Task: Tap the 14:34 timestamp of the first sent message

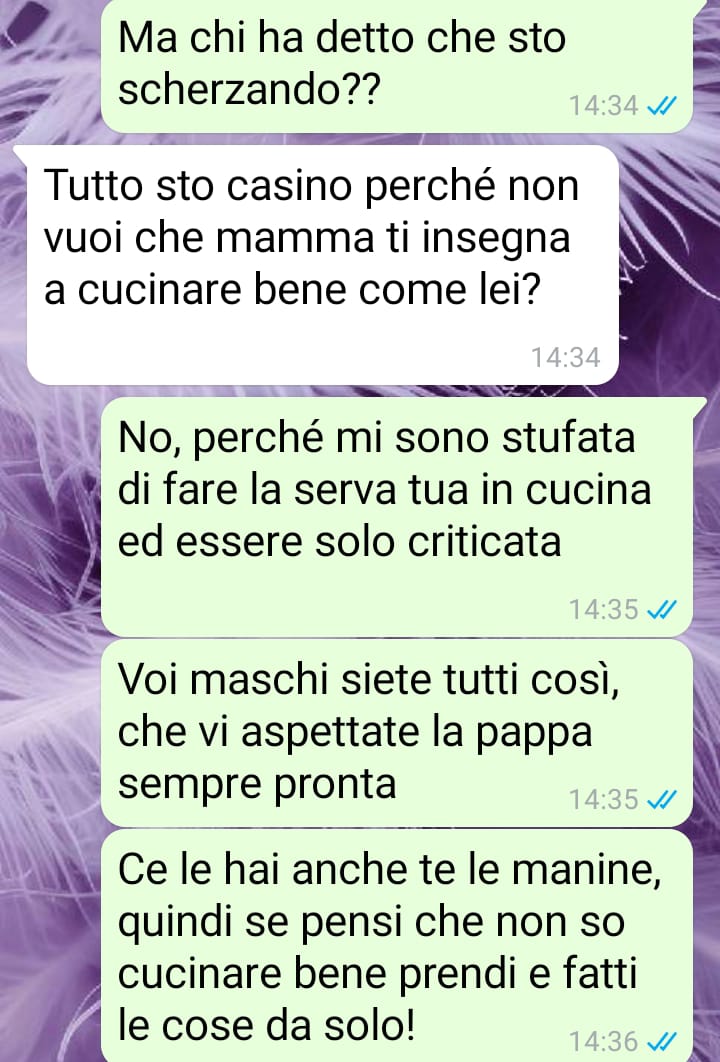Action: (603, 106)
